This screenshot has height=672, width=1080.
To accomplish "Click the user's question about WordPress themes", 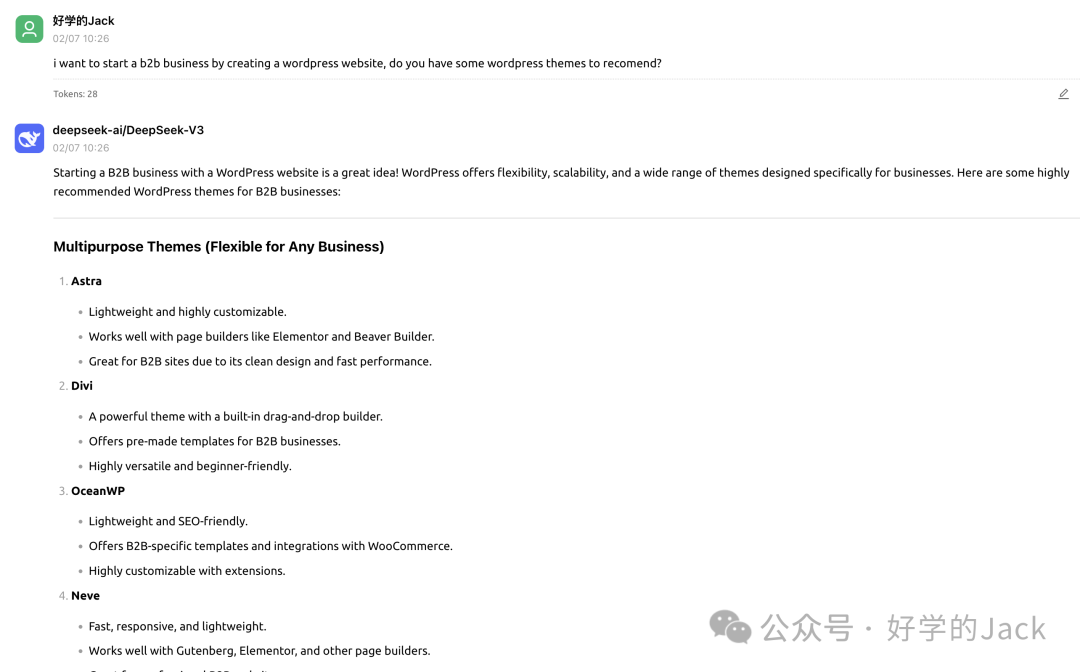I will click(x=357, y=63).
